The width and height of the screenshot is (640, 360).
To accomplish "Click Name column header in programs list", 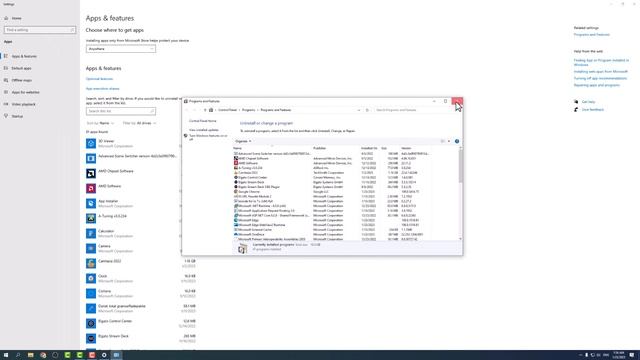I will 237,148.
